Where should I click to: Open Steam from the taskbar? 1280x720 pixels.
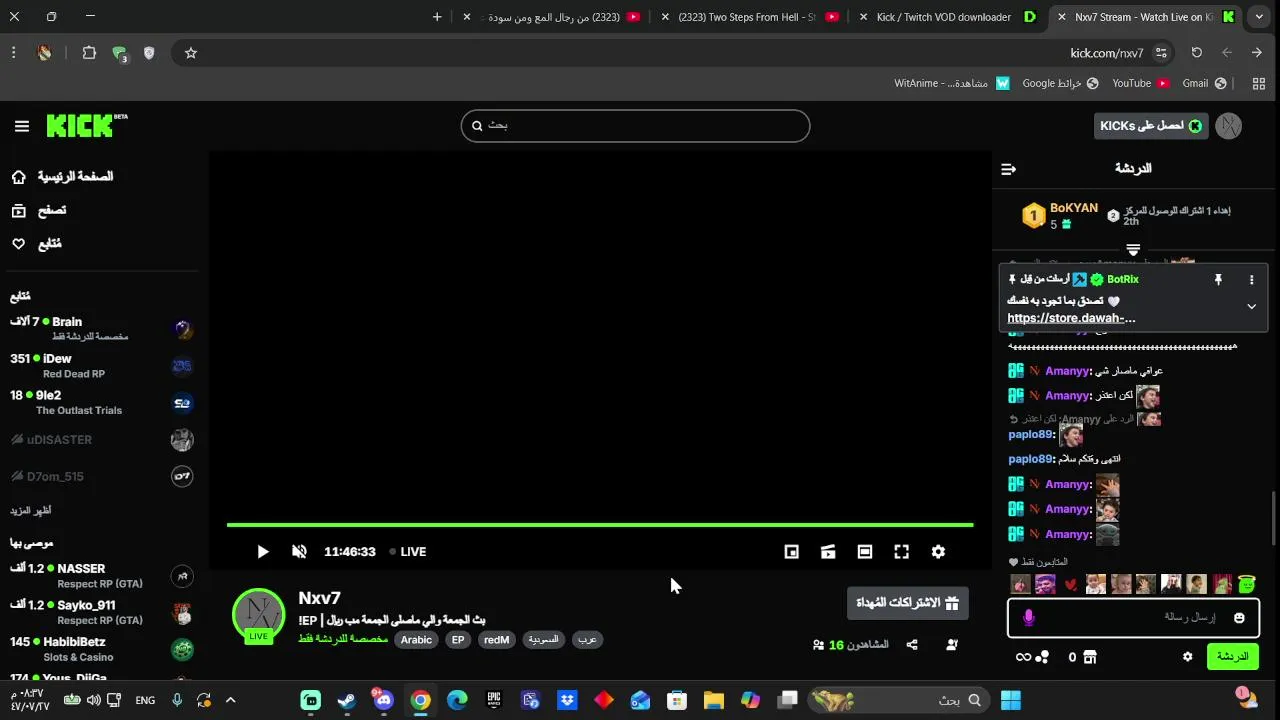(346, 700)
